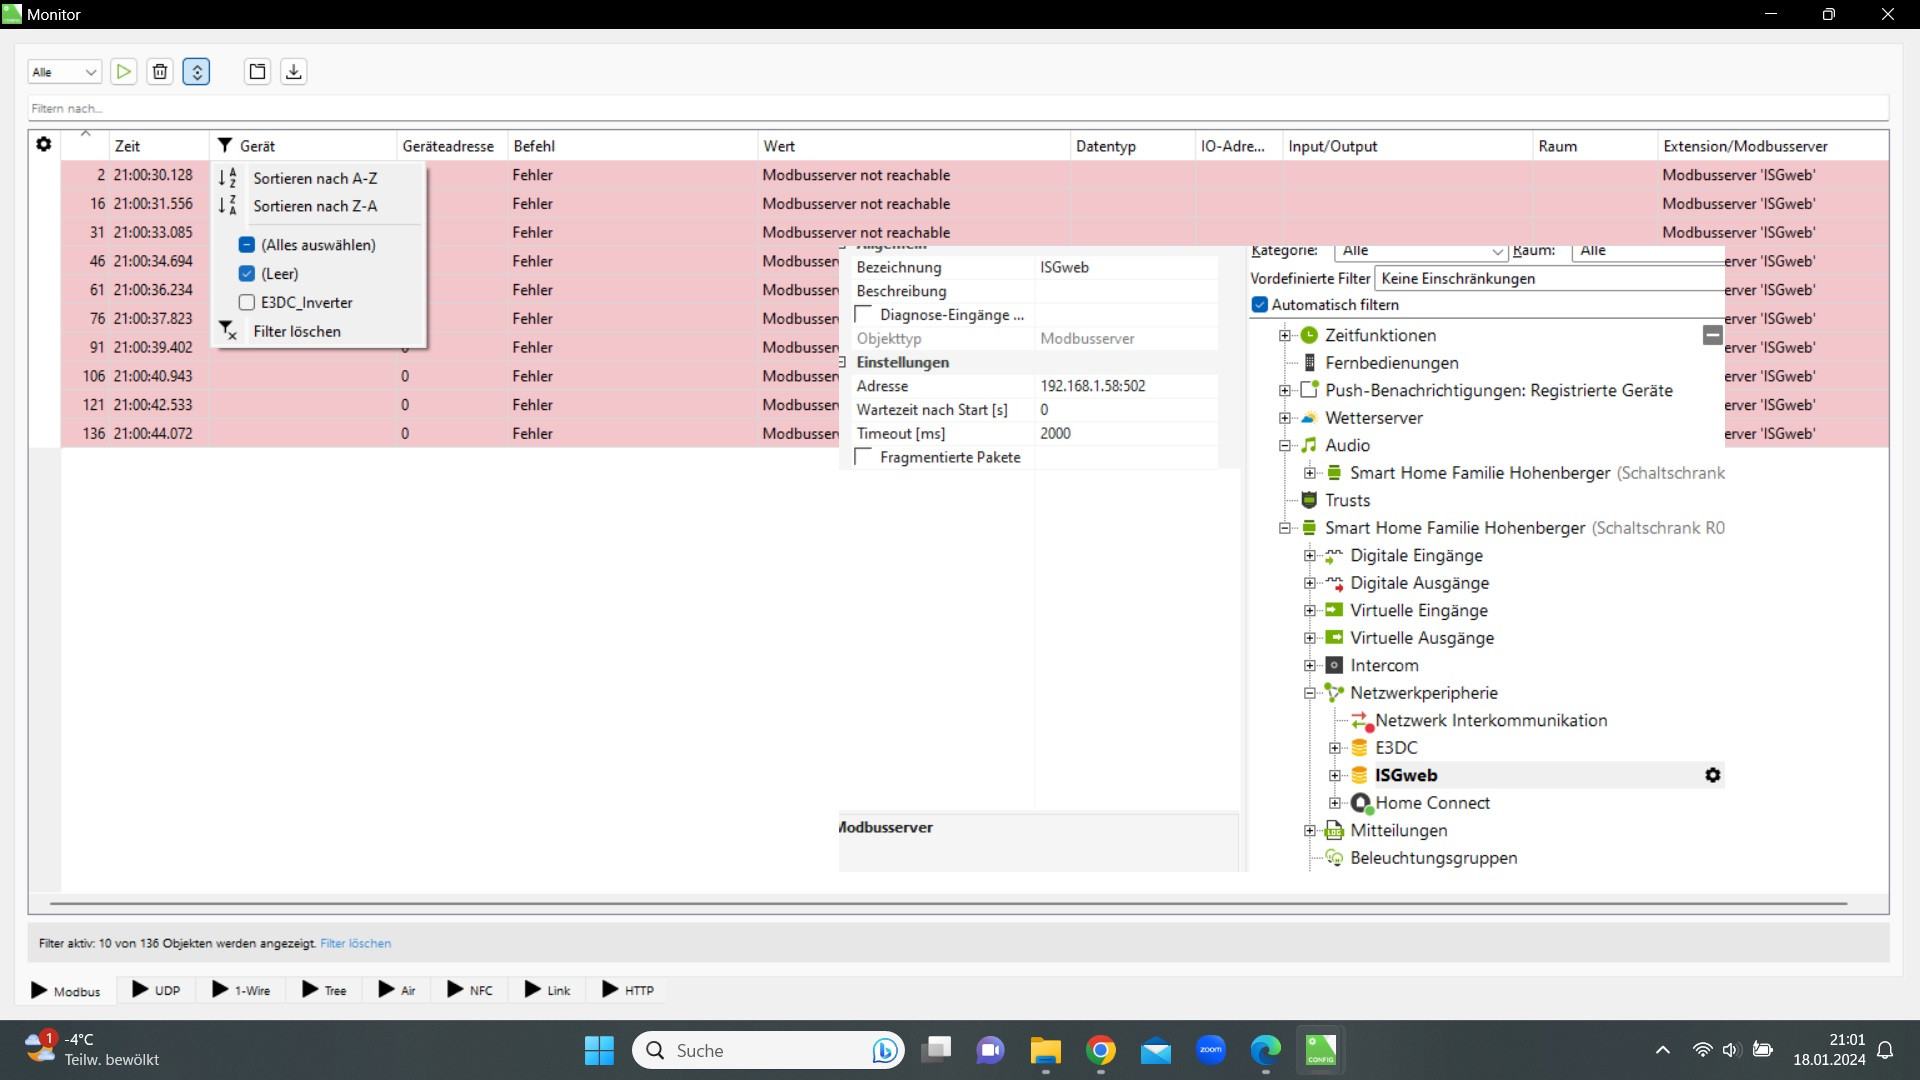1920x1080 pixels.
Task: Click the Filter löschen link in the status bar
Action: point(355,943)
